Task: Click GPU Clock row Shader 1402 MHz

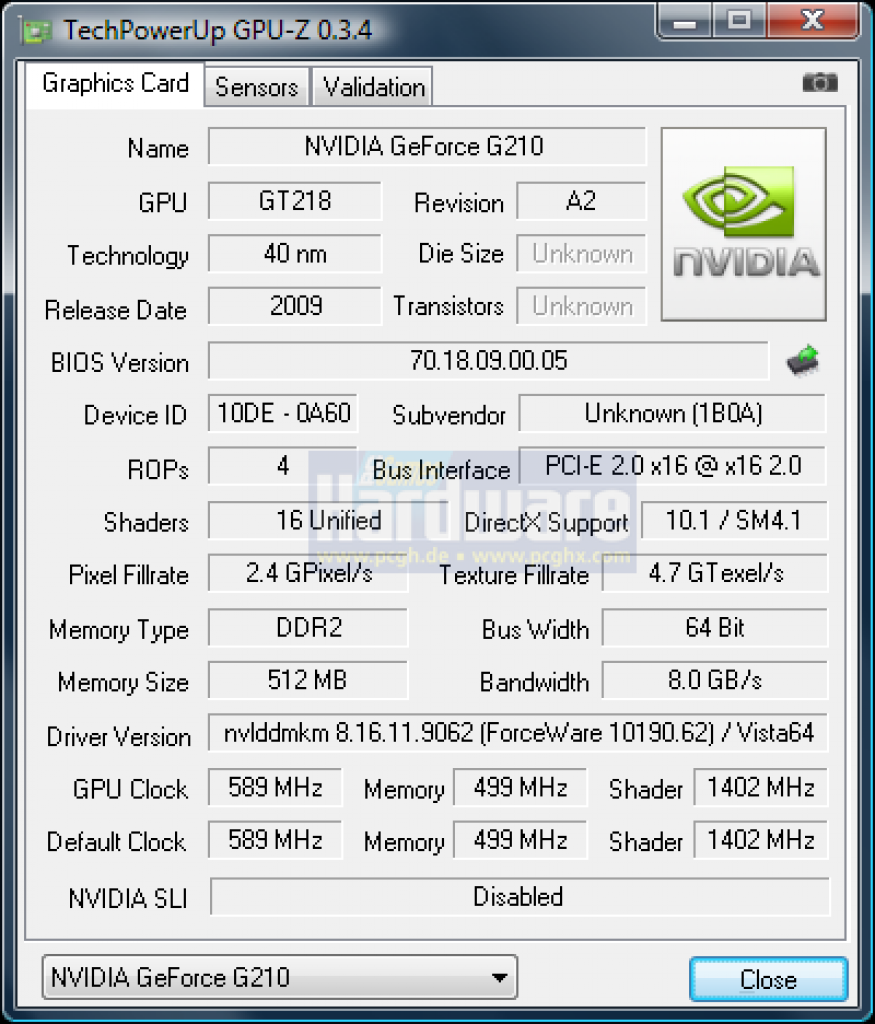Action: coord(761,787)
